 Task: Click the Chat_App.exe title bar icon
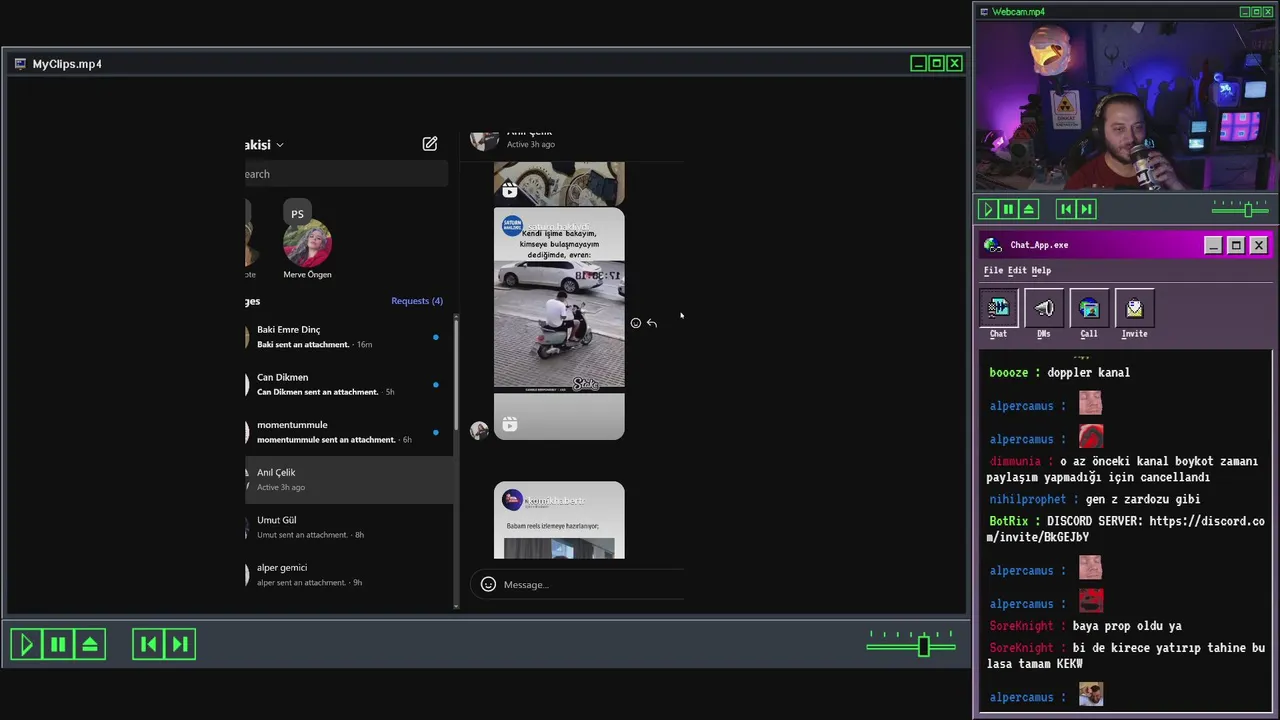click(993, 245)
